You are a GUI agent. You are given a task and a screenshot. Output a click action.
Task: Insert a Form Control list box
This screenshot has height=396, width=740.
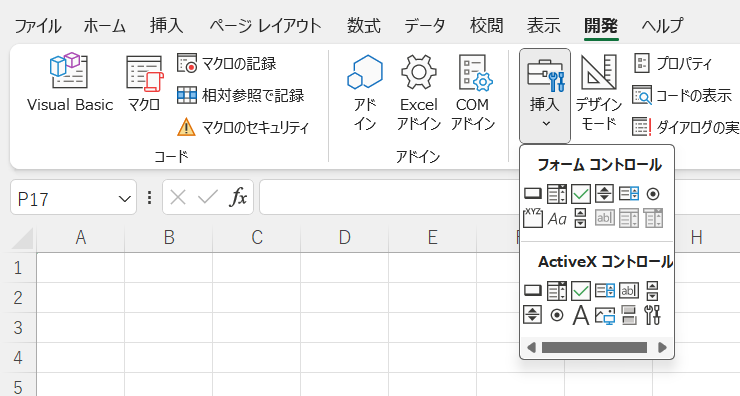coord(629,194)
